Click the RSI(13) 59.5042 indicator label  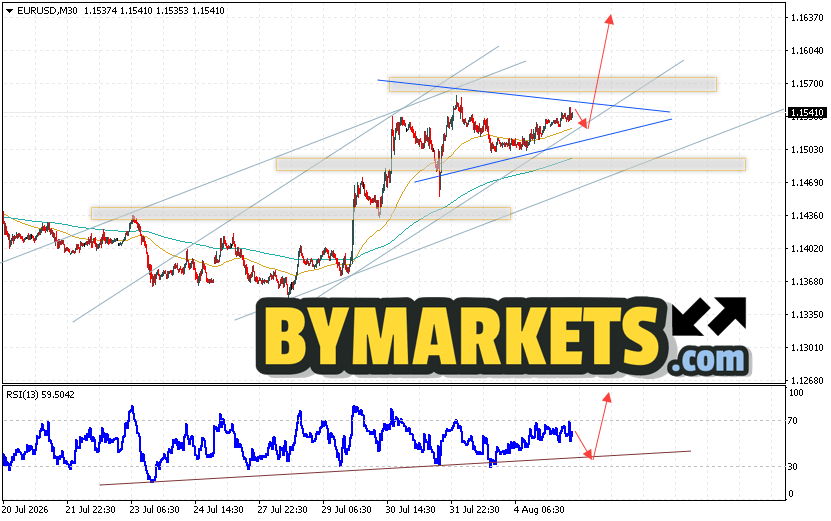40,394
